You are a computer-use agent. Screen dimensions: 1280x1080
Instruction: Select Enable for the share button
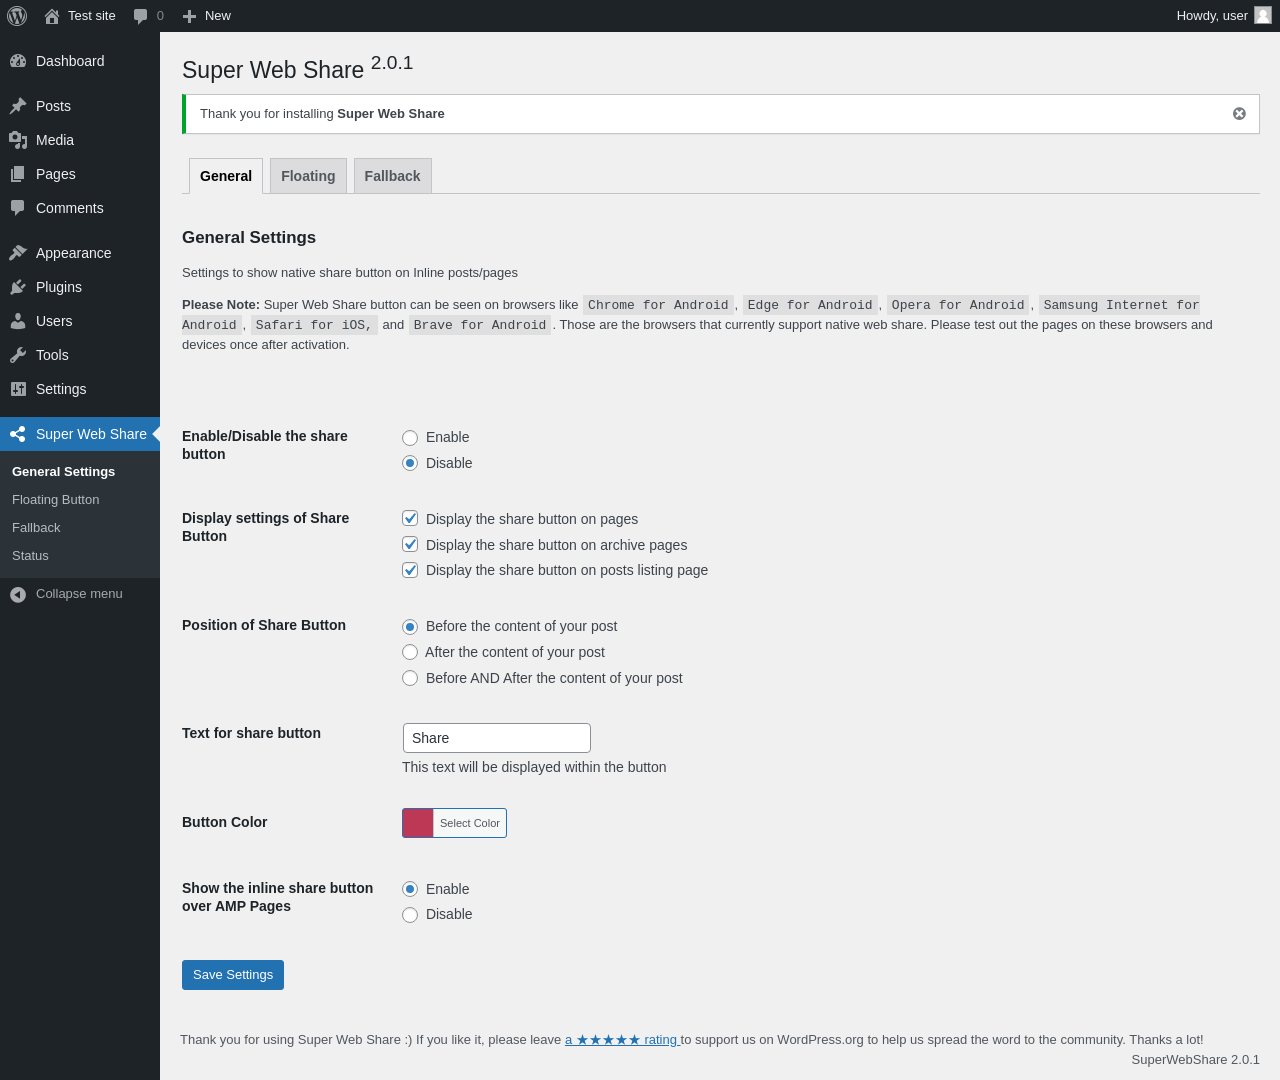pos(410,438)
